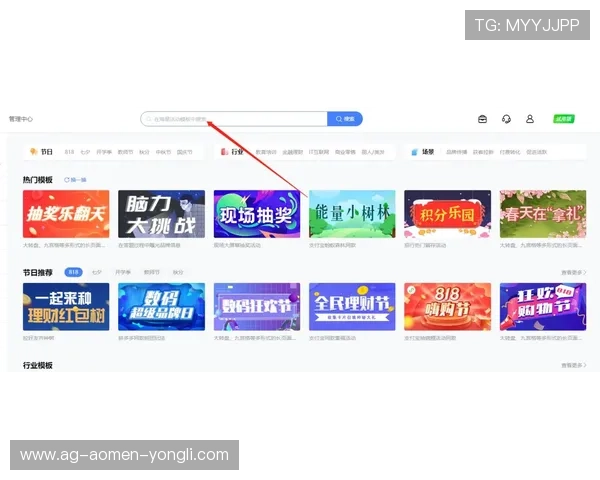Select 中秋节 in the 节日 category bar
The image size is (600, 480).
pyautogui.click(x=163, y=152)
